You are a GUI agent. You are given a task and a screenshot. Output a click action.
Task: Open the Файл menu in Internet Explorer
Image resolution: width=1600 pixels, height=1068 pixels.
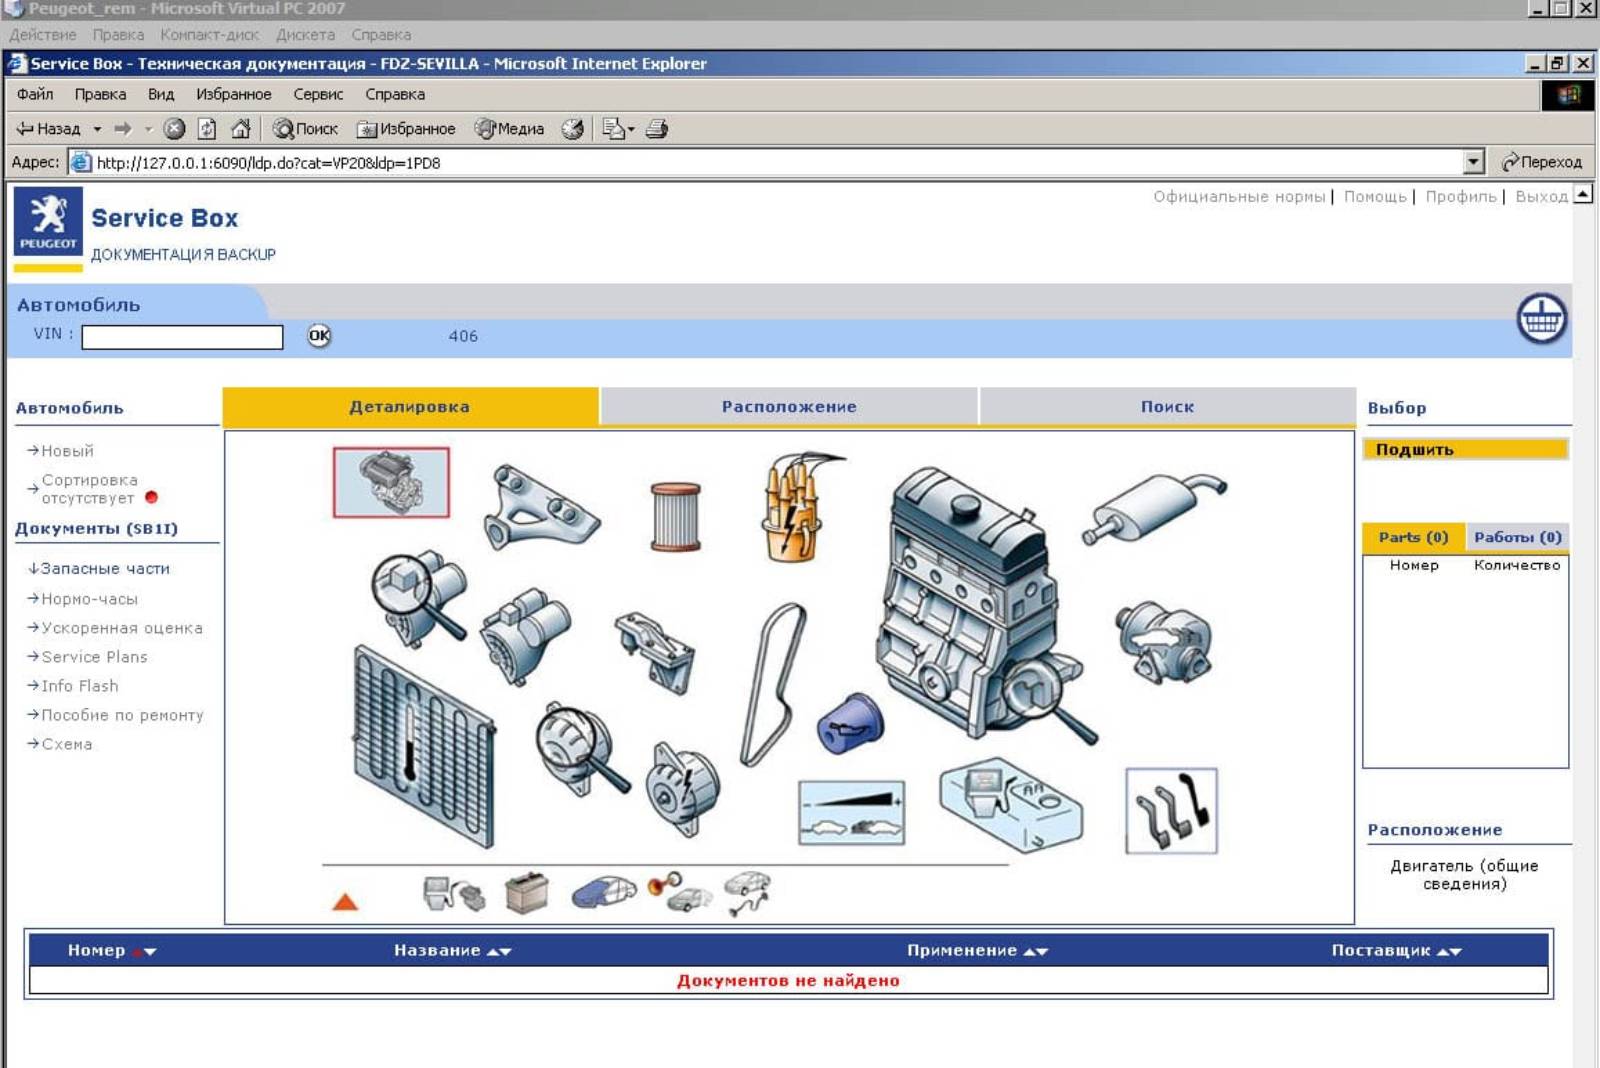[x=35, y=94]
